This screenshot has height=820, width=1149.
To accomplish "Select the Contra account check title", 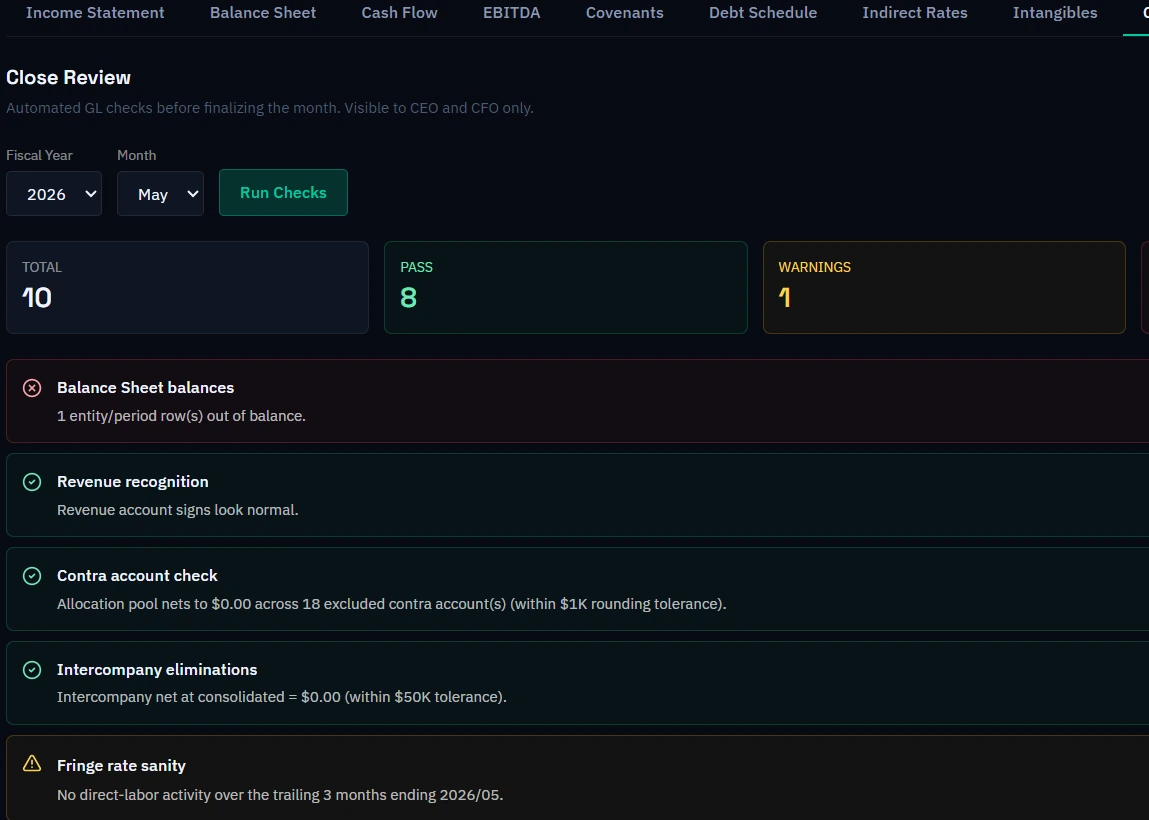I will pos(137,576).
